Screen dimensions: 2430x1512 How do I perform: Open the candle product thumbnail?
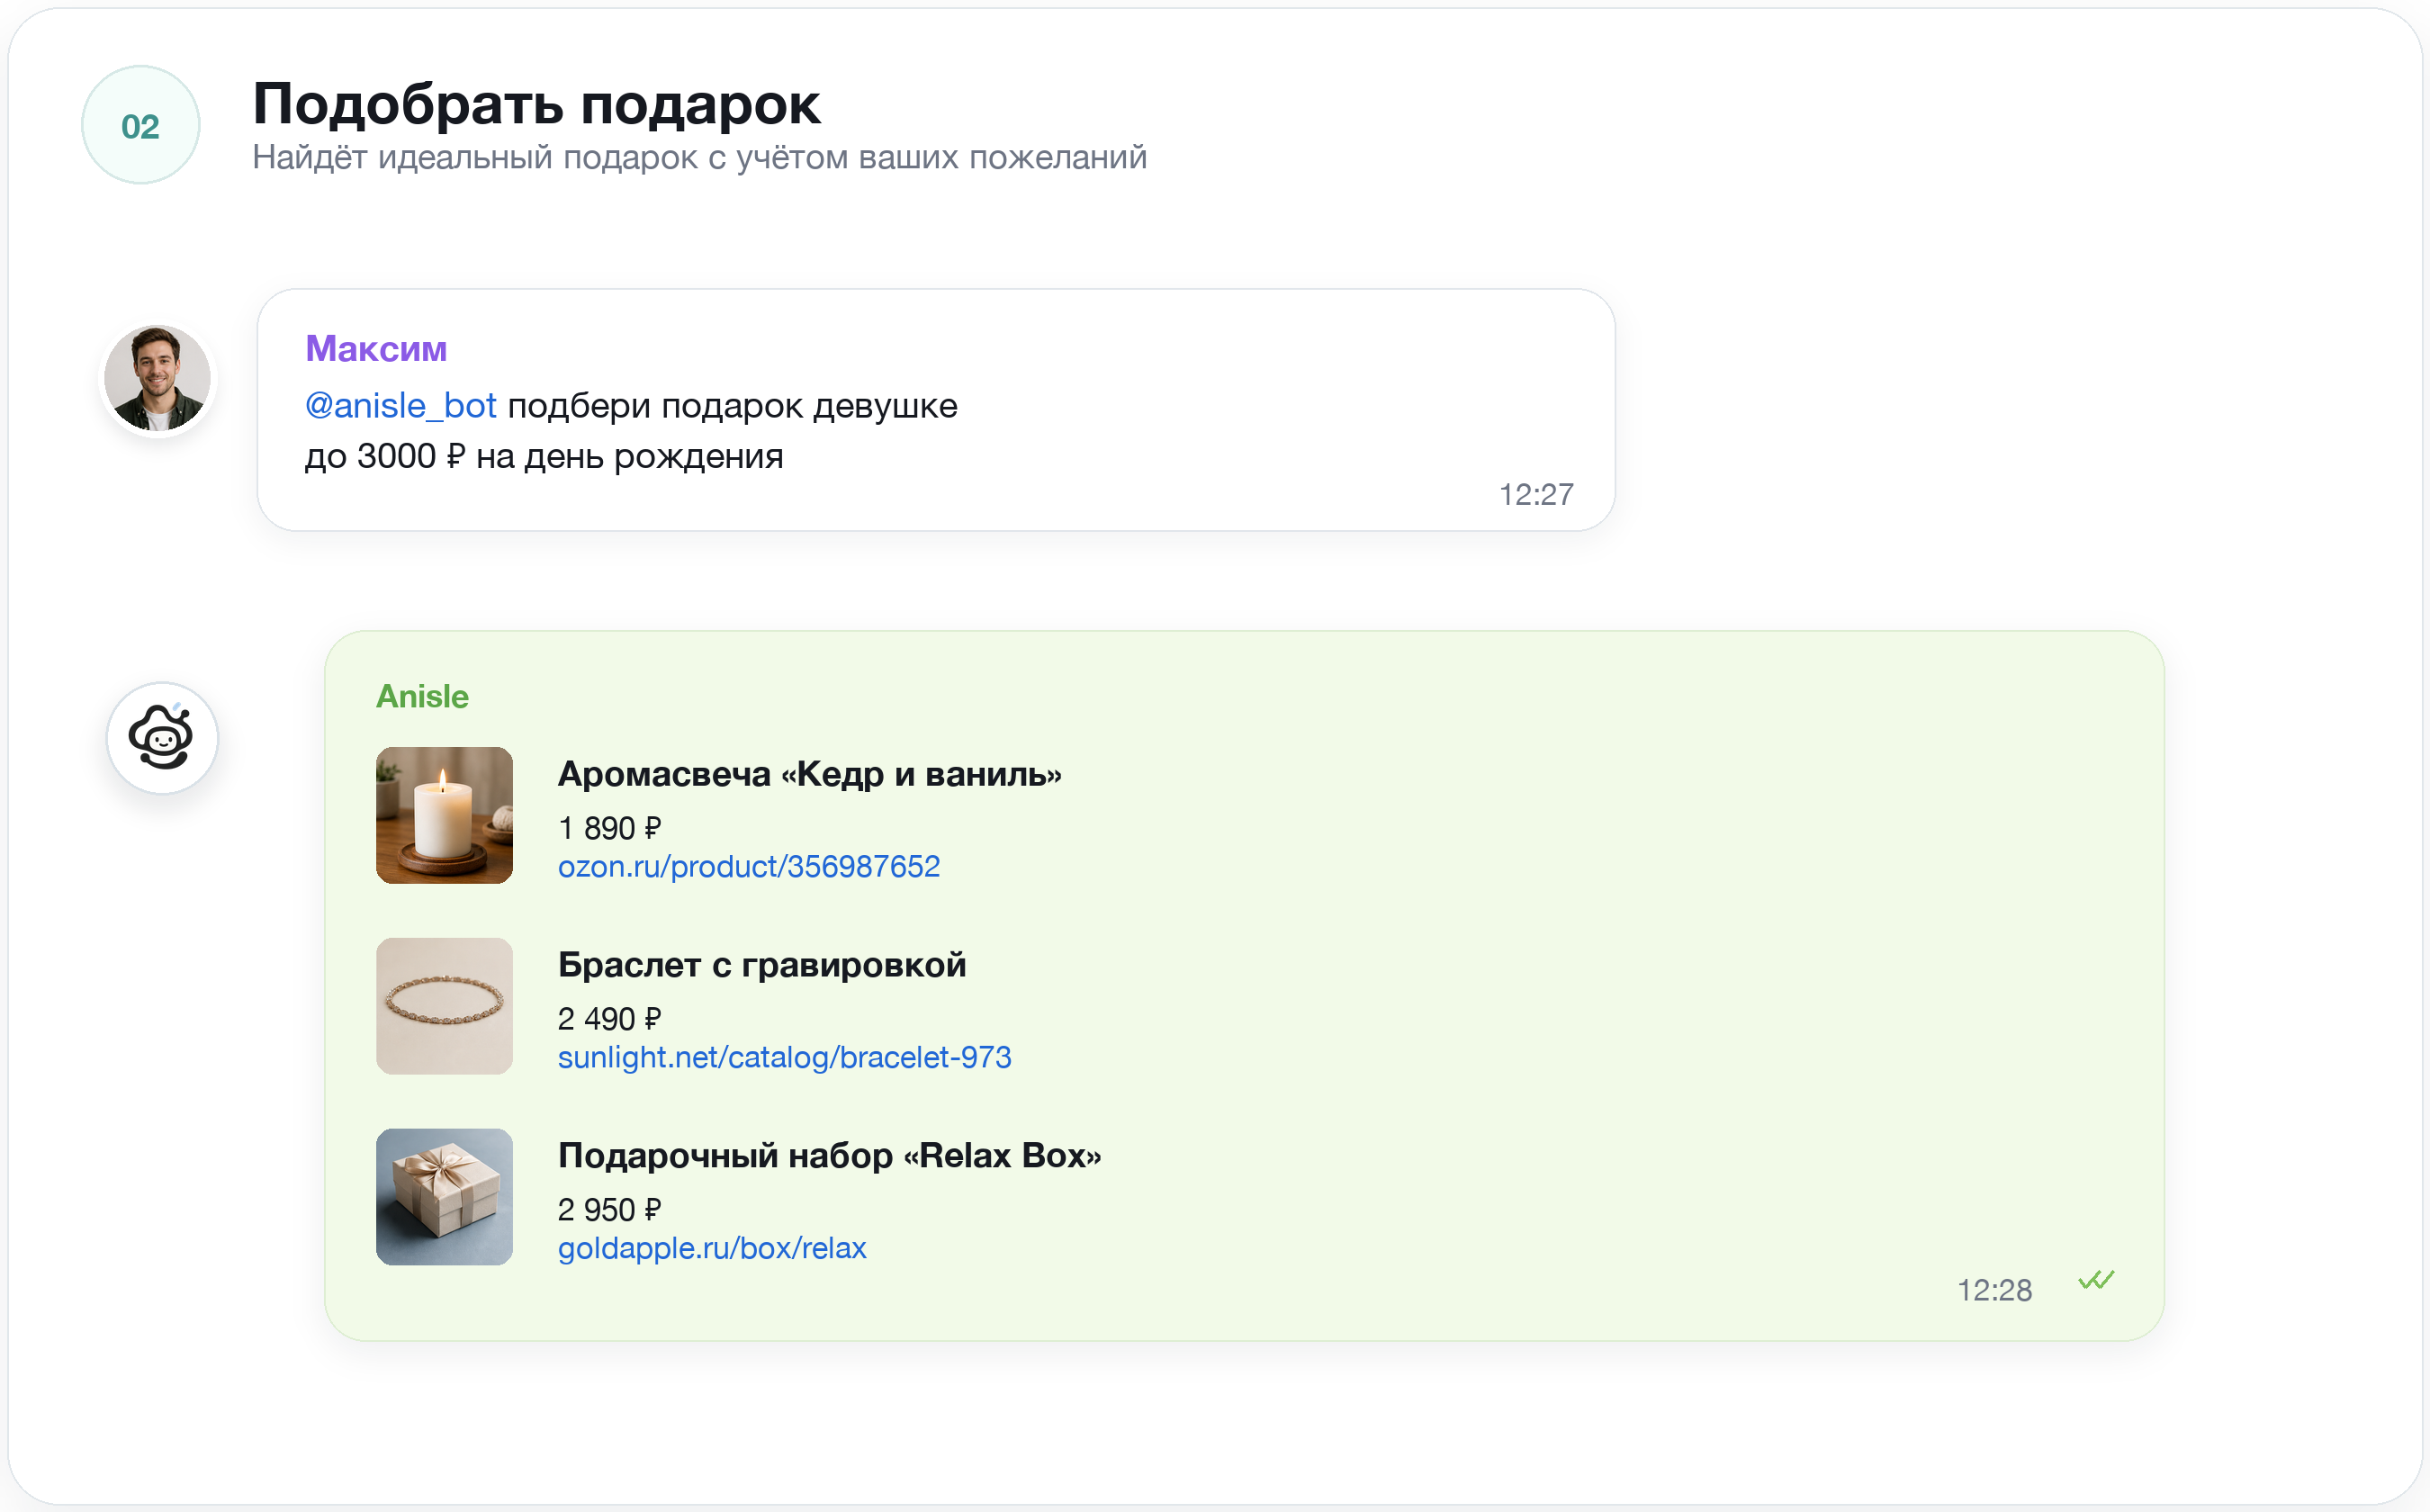coord(444,815)
